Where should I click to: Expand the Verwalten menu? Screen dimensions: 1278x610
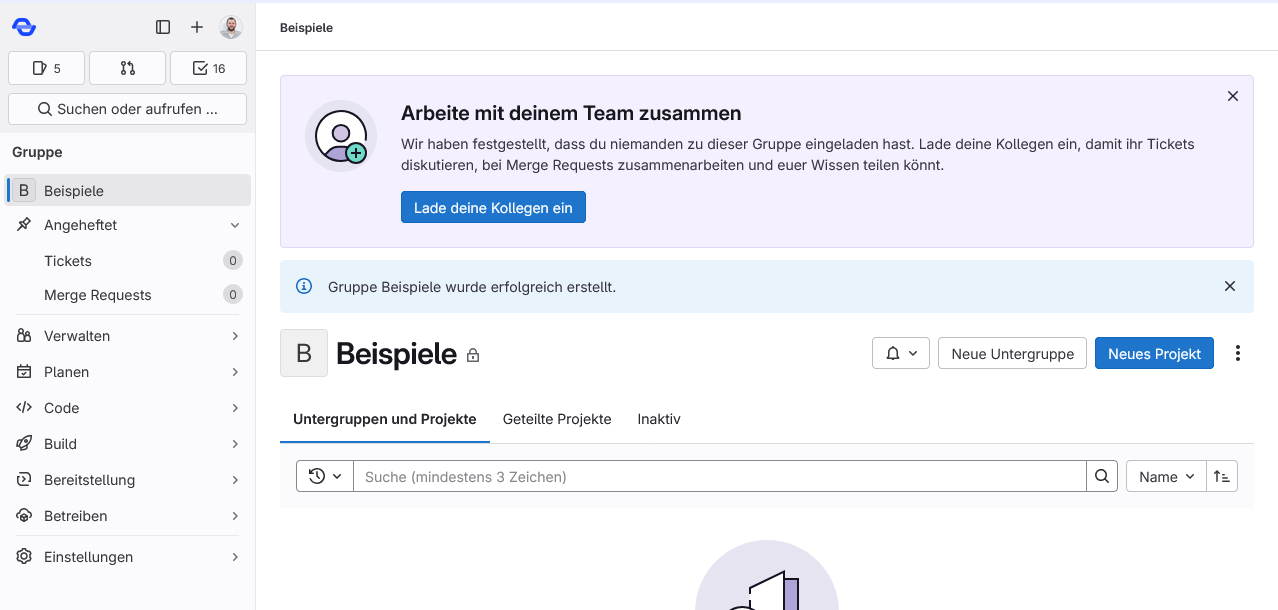[x=128, y=336]
